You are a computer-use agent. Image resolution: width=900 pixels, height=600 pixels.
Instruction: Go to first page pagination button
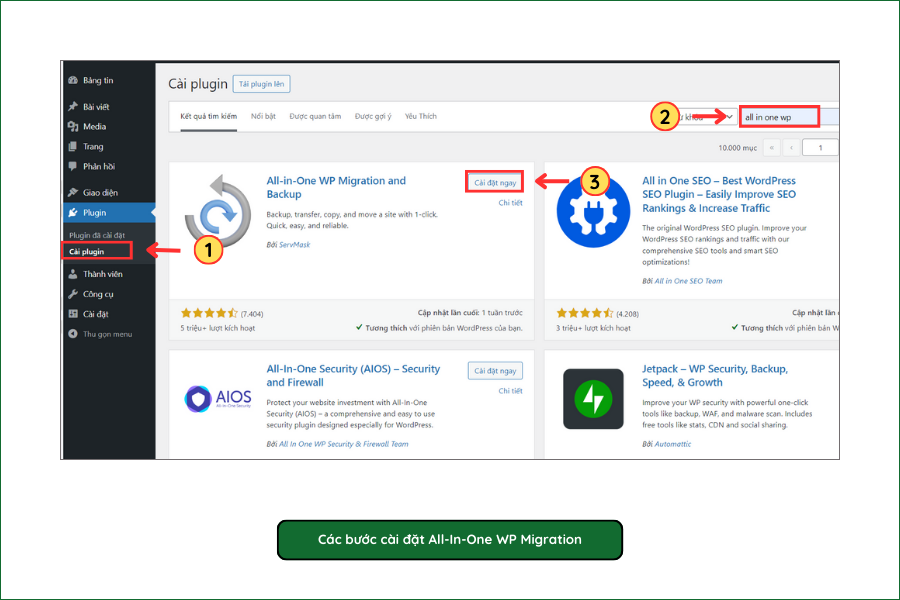pyautogui.click(x=771, y=148)
